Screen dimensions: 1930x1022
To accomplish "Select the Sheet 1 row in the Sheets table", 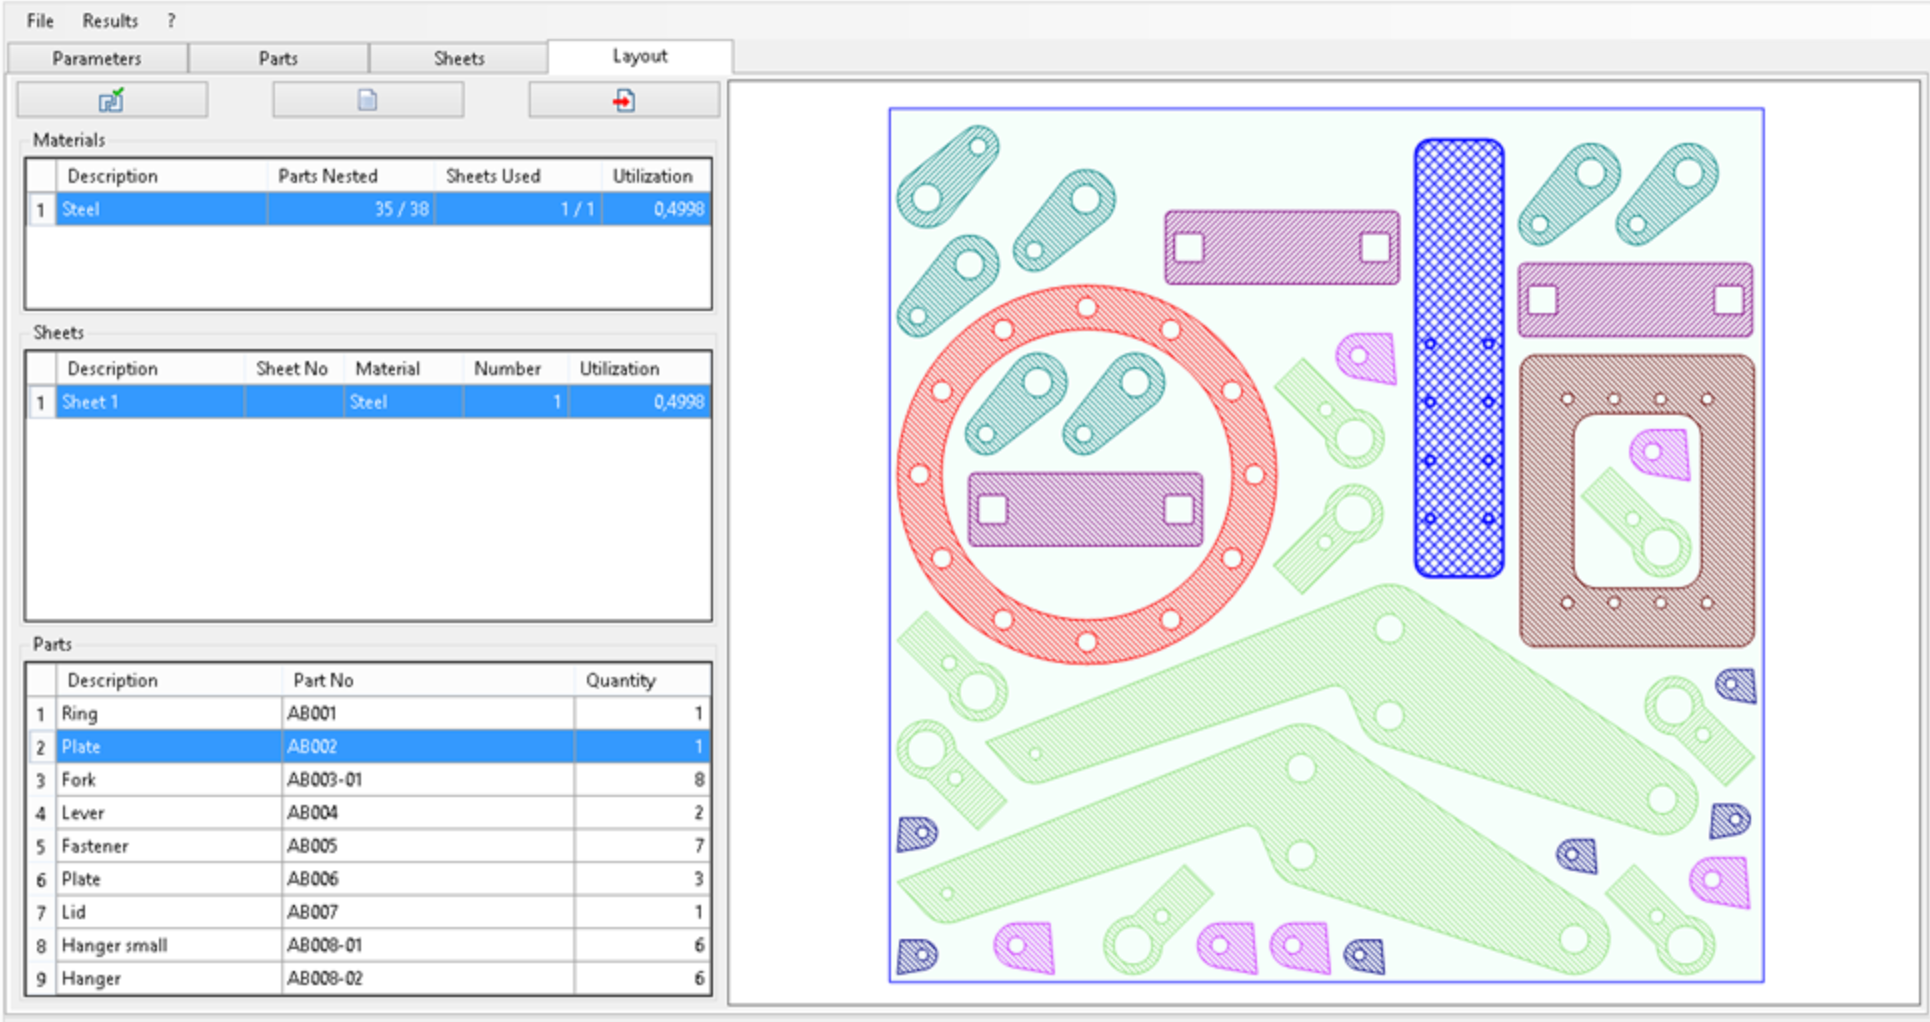I will tap(368, 402).
